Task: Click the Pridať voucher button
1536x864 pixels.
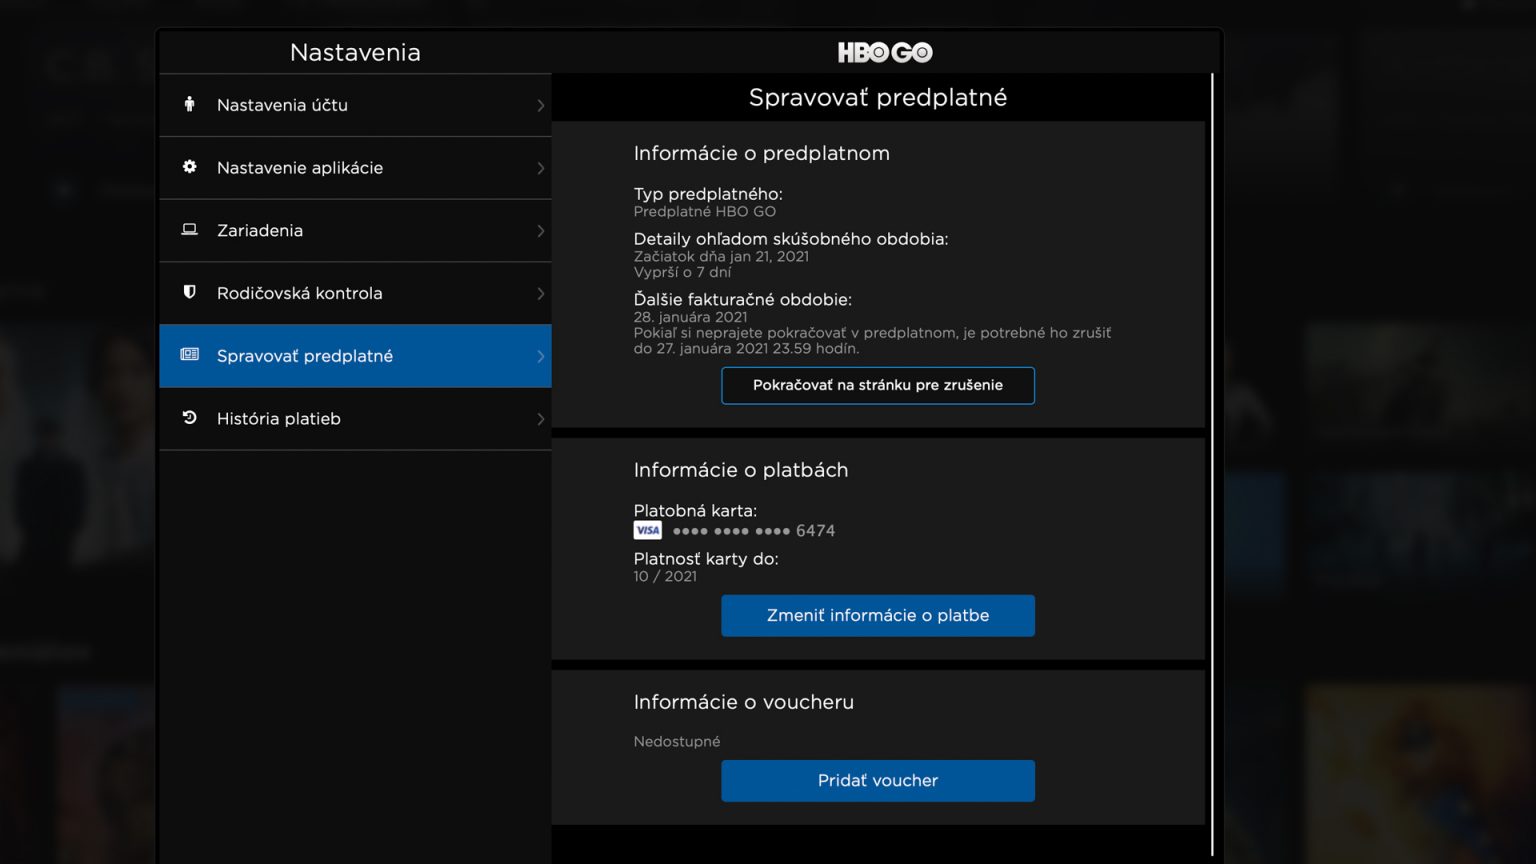Action: 878,780
